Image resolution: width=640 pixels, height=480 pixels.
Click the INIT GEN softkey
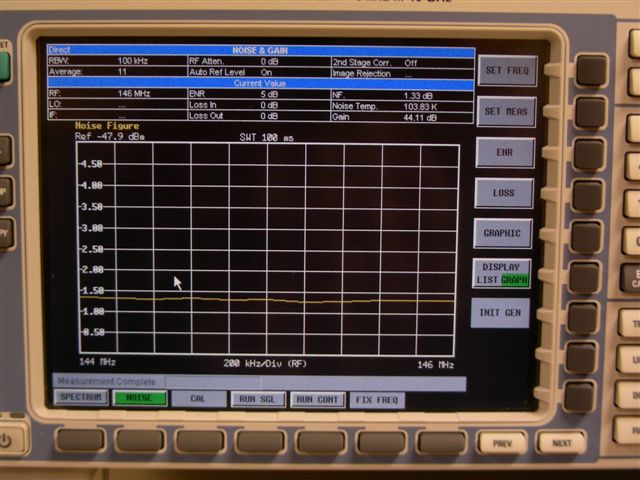500,313
